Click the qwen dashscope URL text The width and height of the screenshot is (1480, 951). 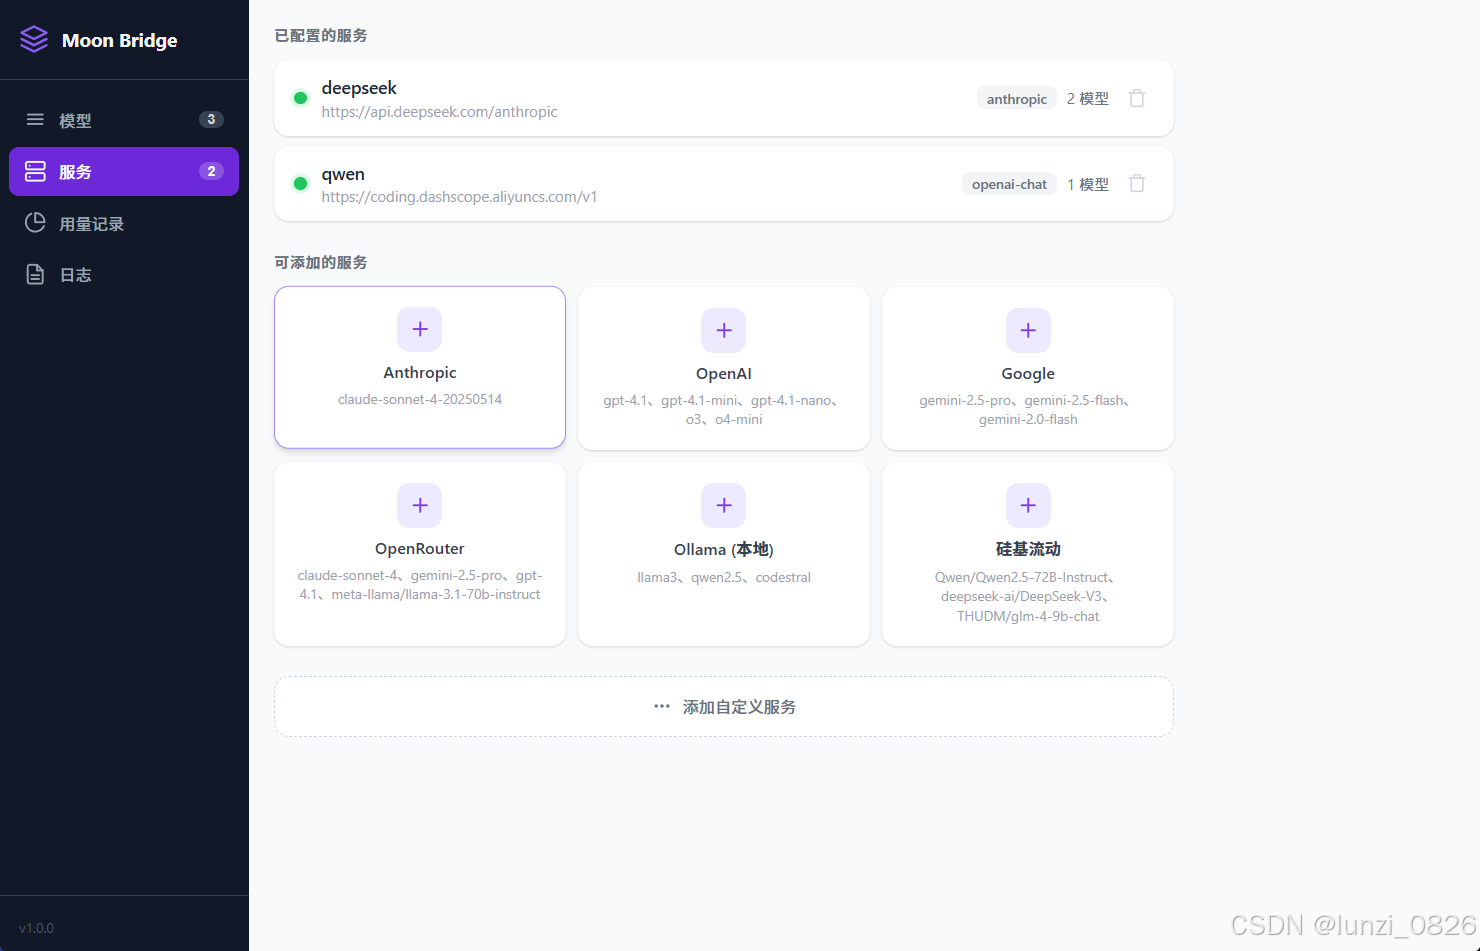460,197
